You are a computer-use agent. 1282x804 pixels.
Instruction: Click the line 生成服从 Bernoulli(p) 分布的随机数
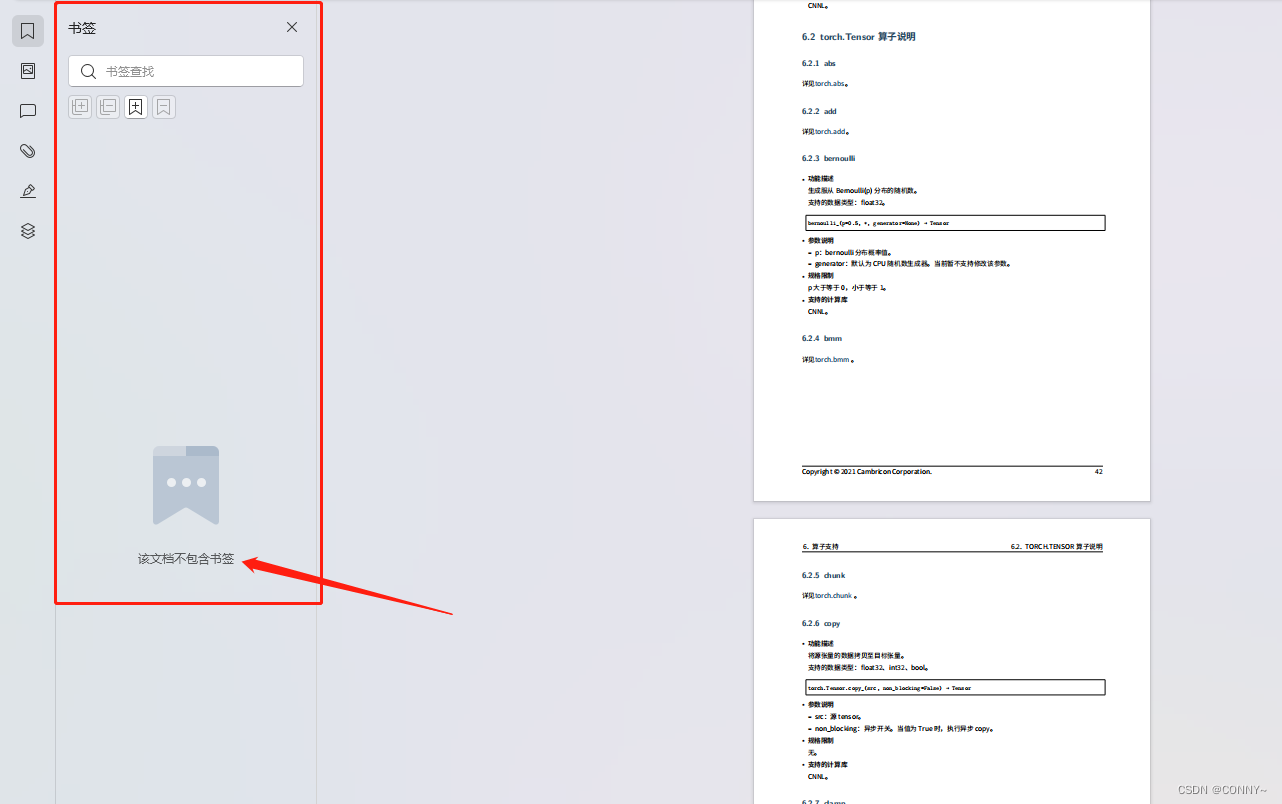(863, 190)
